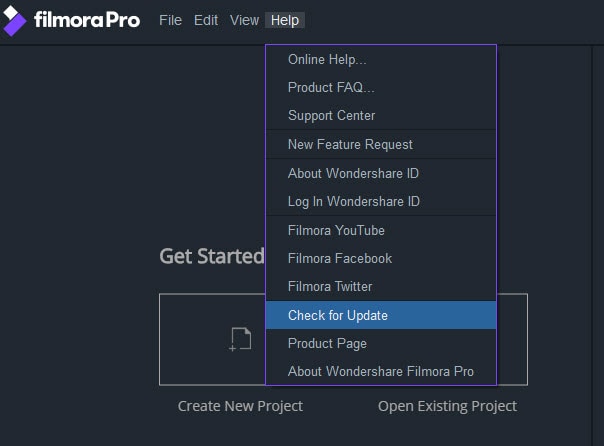Open Filmora Twitter link
The image size is (604, 446).
point(329,286)
